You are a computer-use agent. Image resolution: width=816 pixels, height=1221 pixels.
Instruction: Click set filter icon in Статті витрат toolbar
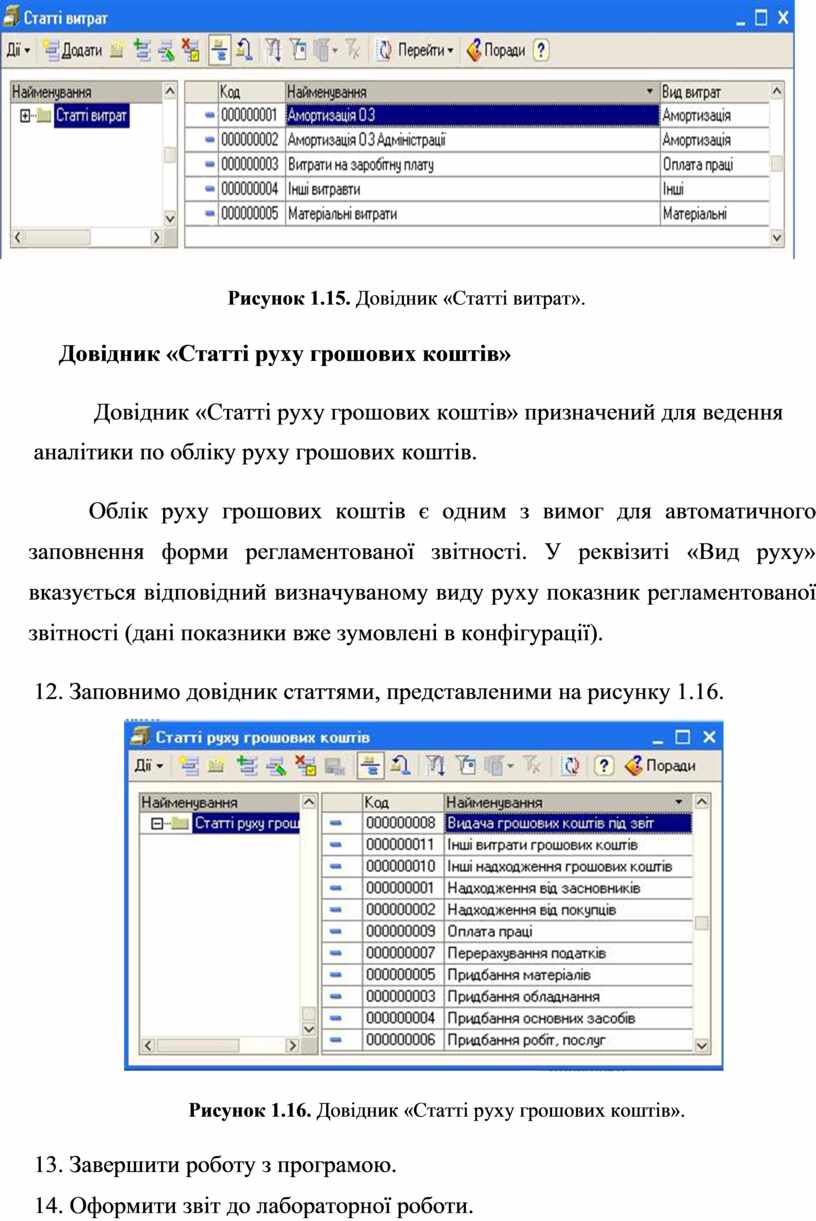[x=274, y=50]
